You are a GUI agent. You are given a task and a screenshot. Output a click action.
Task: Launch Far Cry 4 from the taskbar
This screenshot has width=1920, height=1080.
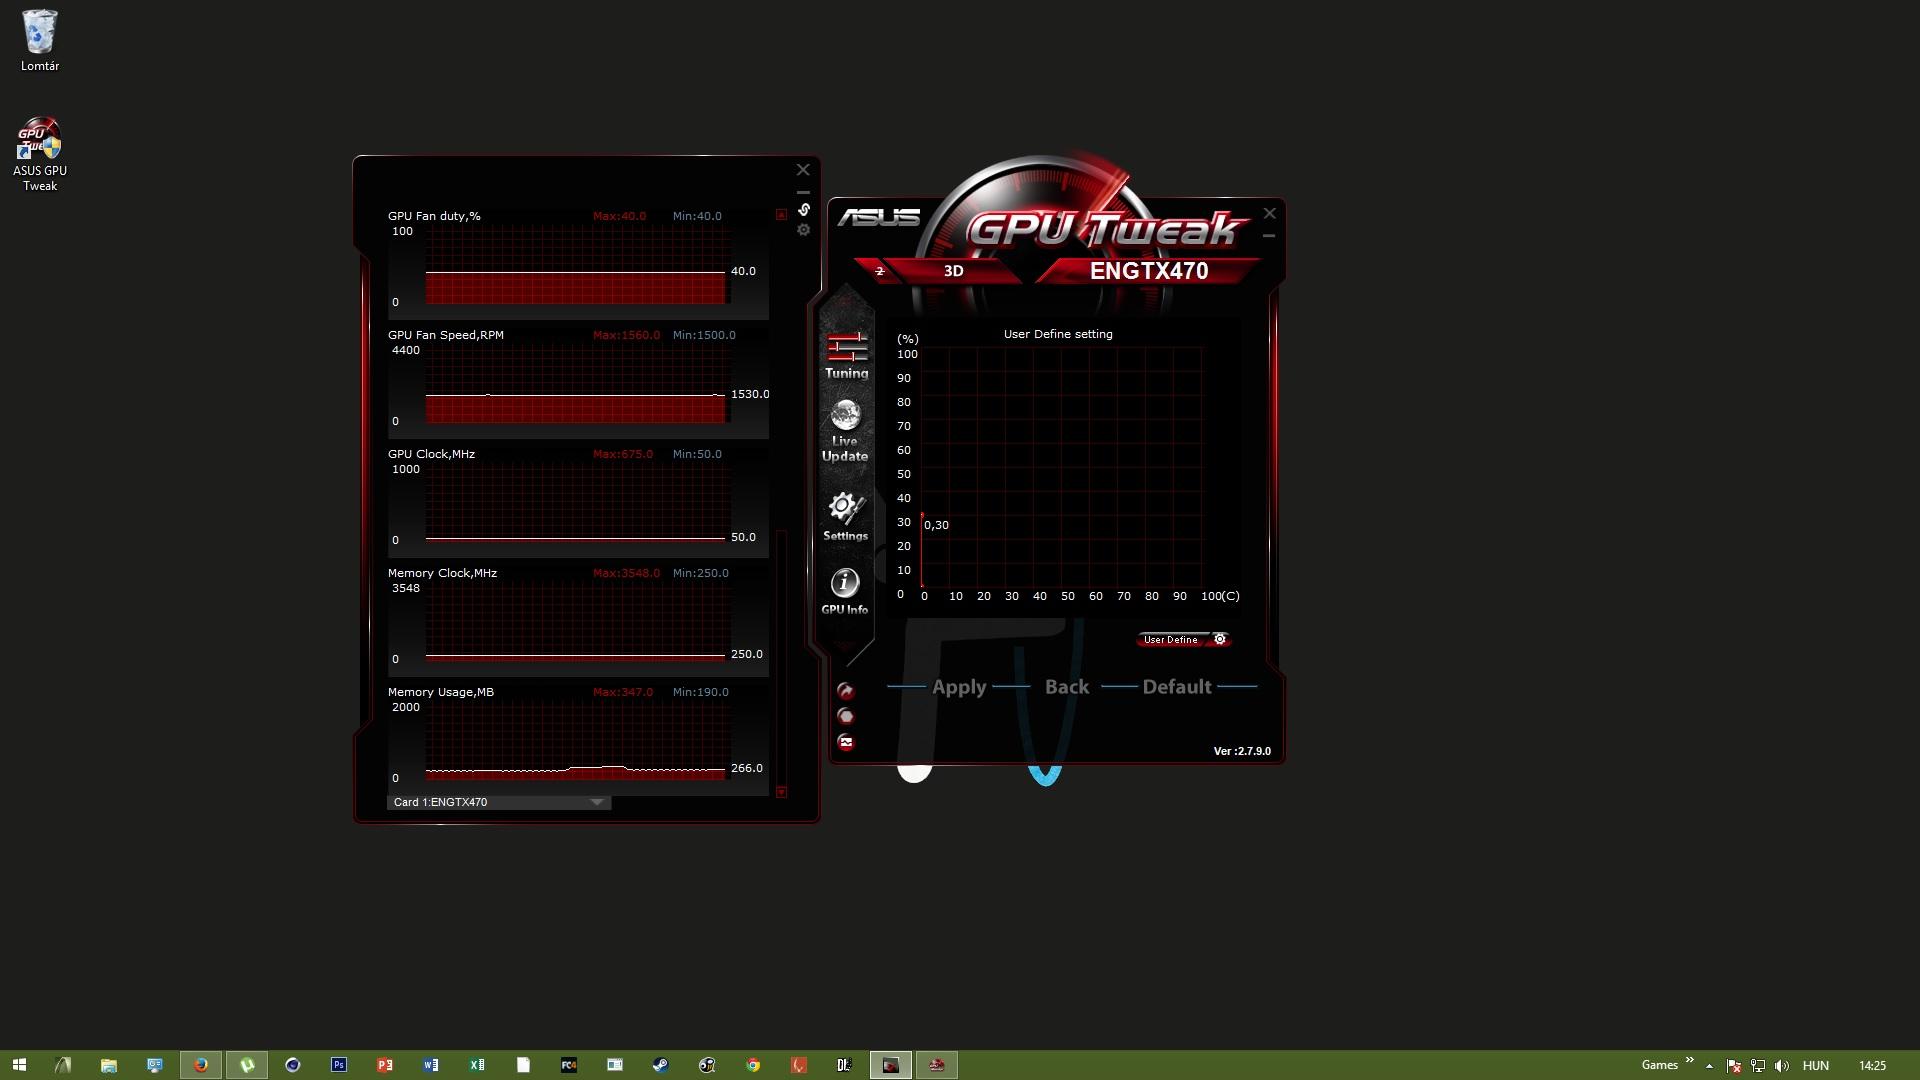(x=569, y=1065)
